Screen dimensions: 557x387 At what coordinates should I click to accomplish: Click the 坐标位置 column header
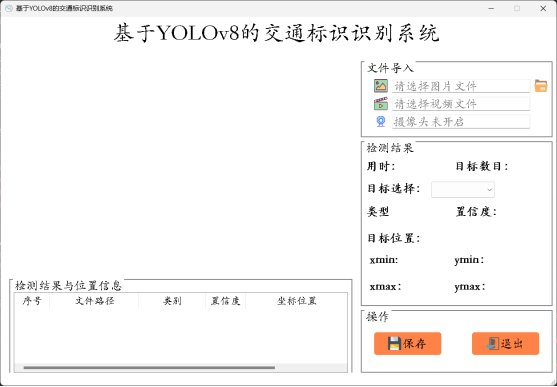coord(297,301)
